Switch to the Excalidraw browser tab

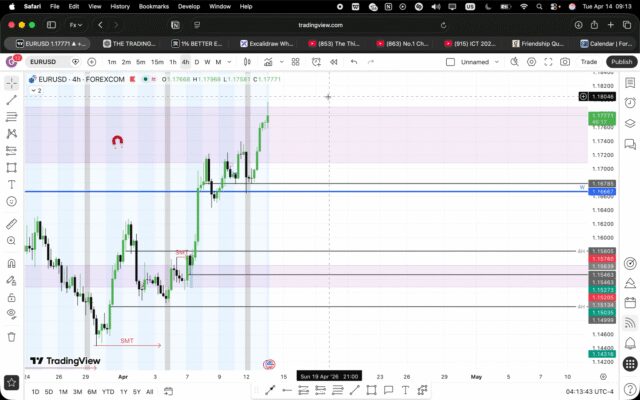272,44
